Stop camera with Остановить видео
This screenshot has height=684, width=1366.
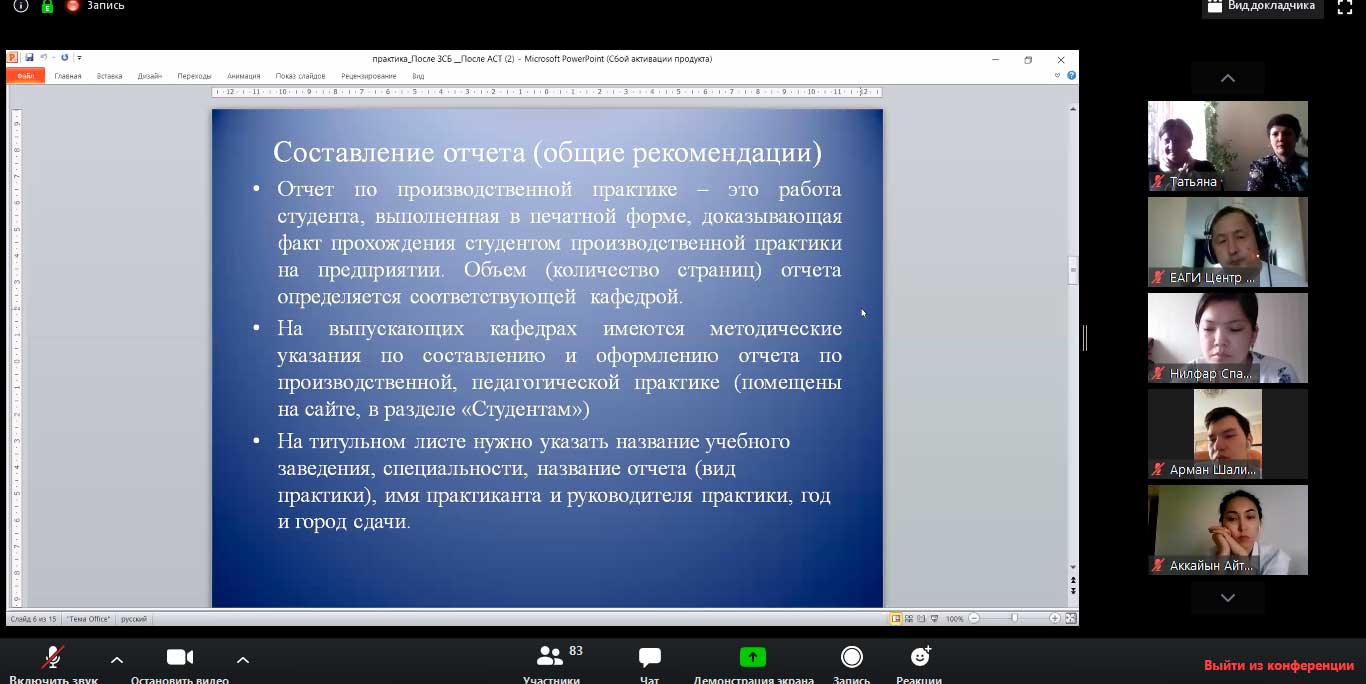coord(180,659)
